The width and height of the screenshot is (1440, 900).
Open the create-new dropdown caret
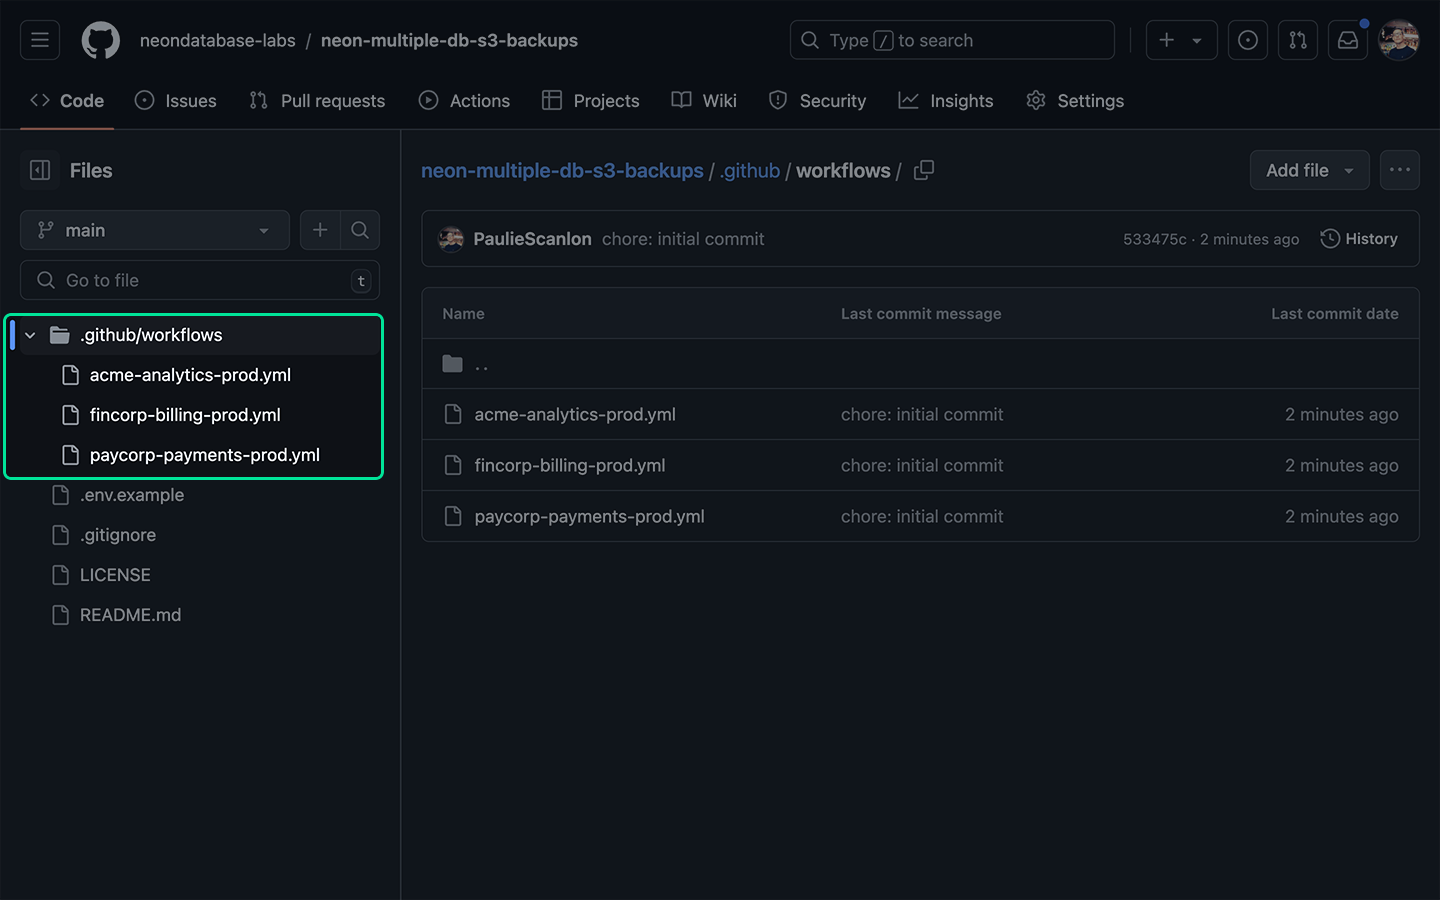[x=1198, y=40]
